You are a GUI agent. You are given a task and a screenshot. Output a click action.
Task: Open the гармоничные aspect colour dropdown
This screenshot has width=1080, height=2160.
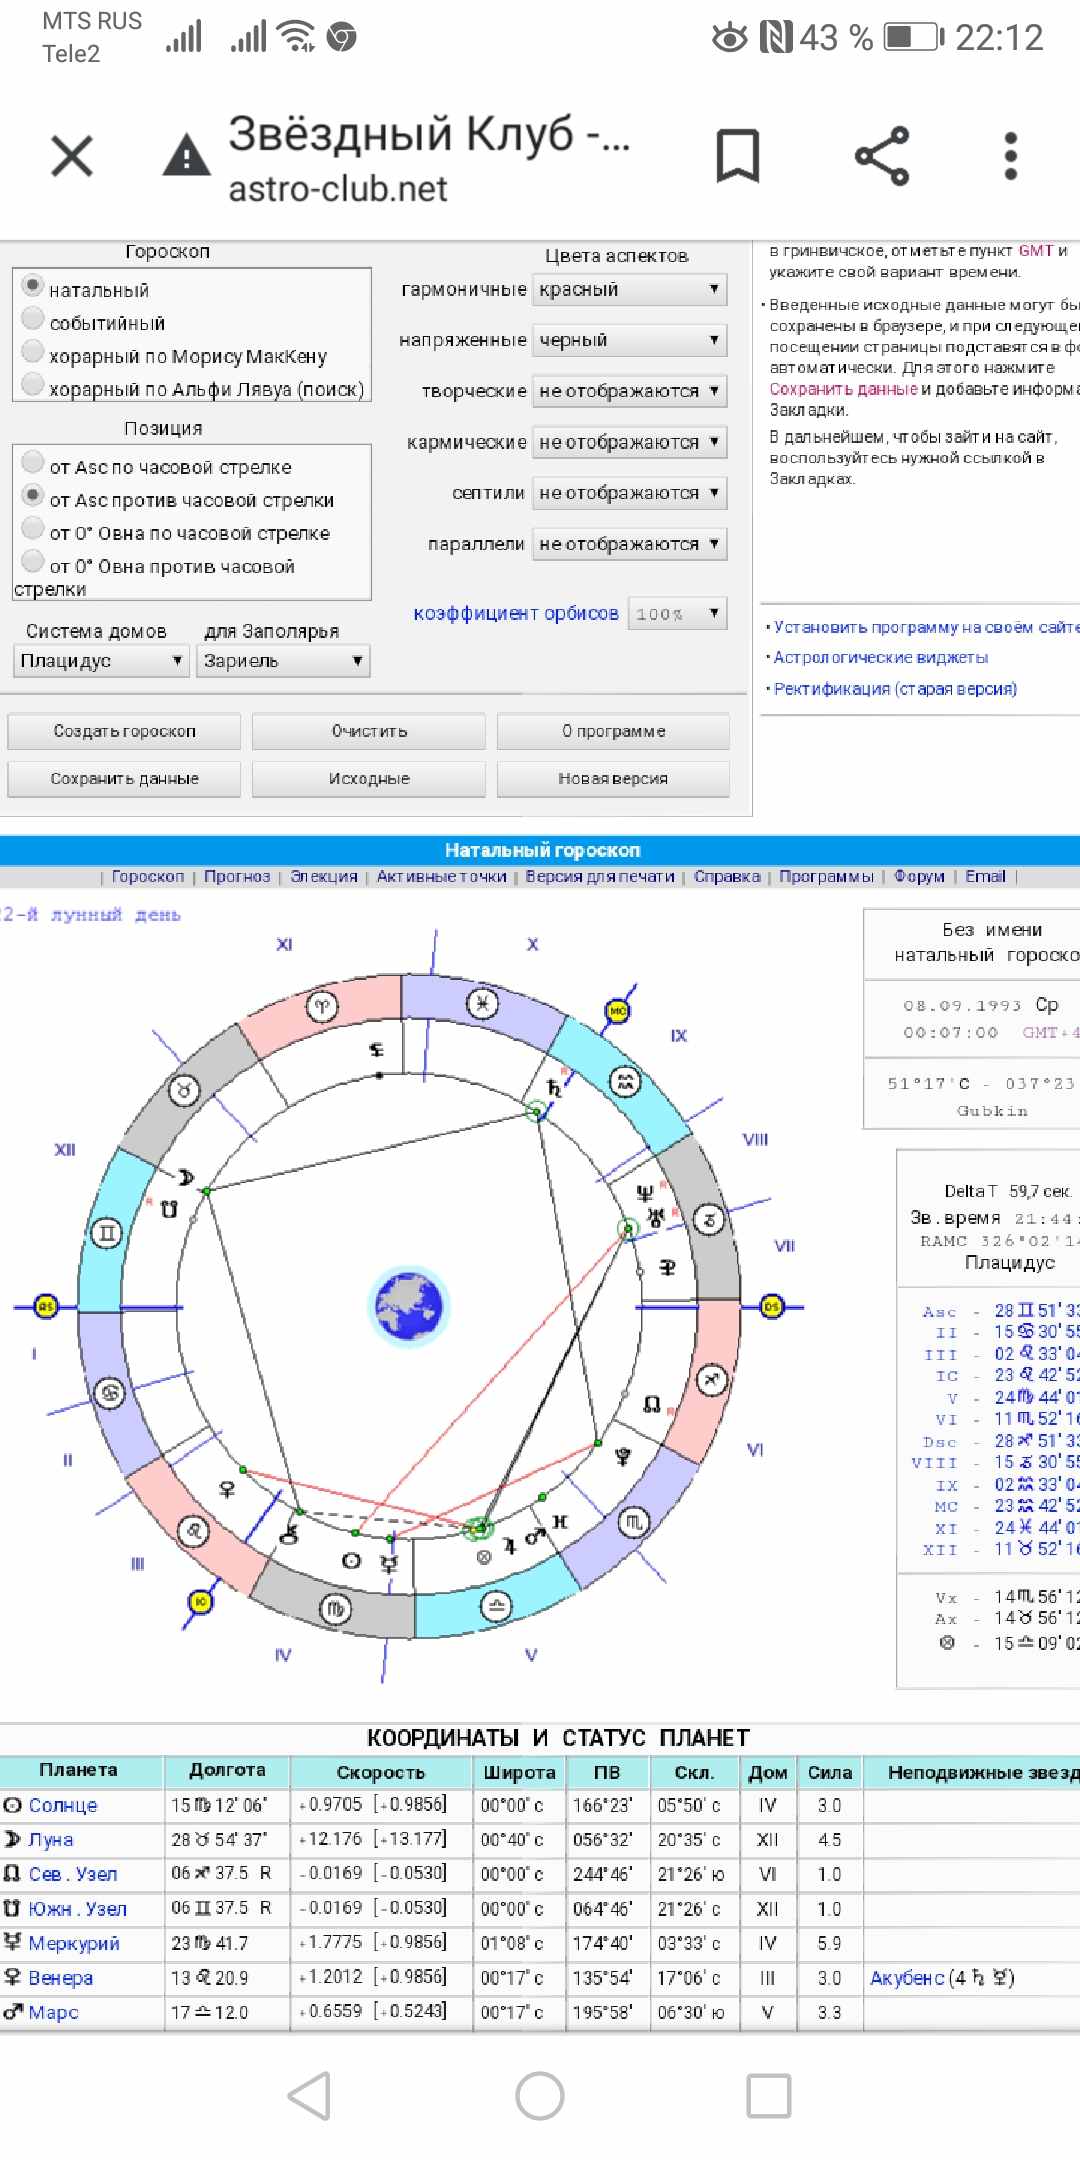click(629, 290)
